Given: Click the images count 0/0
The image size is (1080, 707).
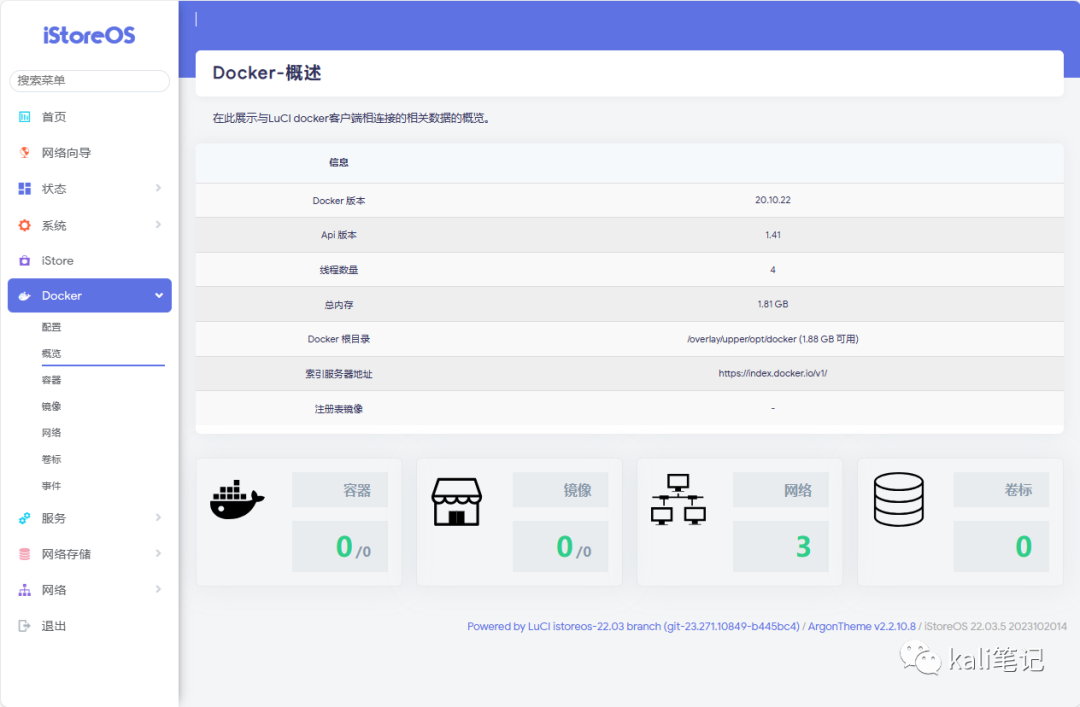Looking at the screenshot, I should pos(574,547).
